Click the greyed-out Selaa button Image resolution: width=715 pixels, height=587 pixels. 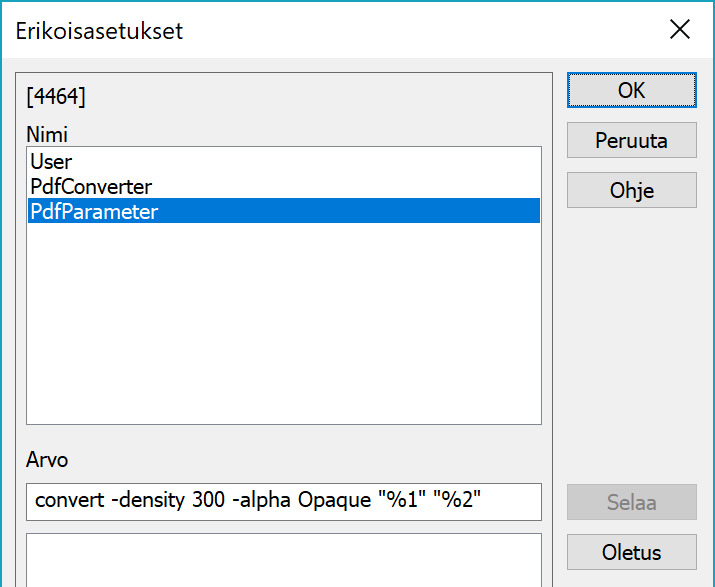631,502
